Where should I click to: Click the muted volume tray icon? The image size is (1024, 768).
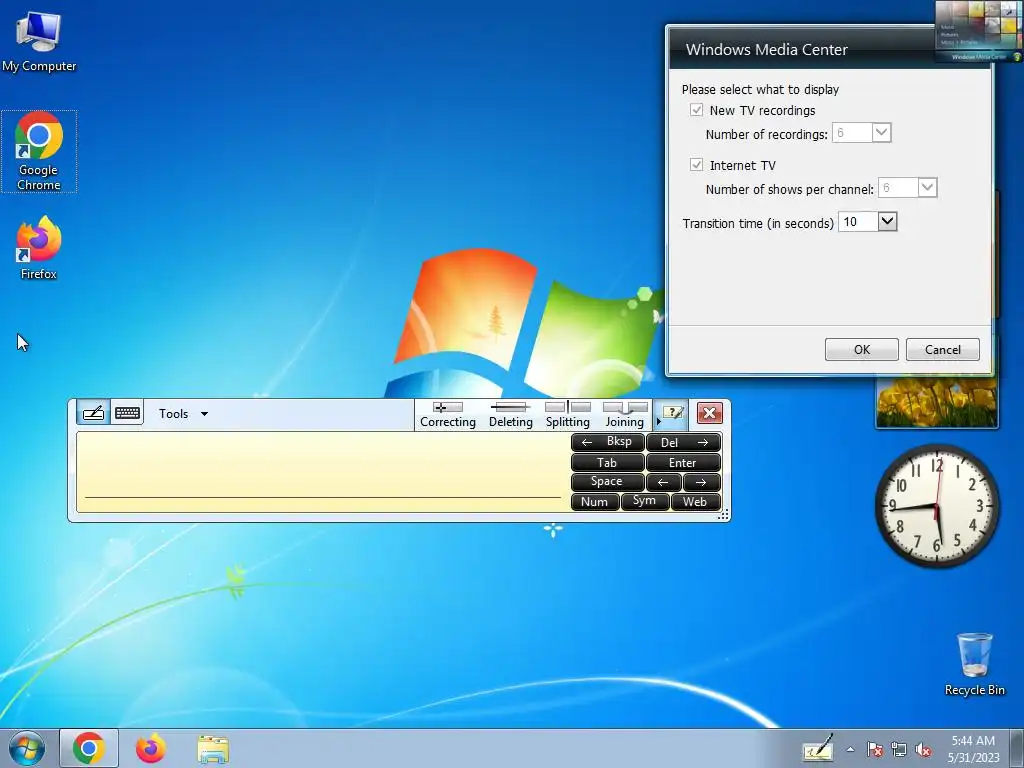tap(923, 749)
